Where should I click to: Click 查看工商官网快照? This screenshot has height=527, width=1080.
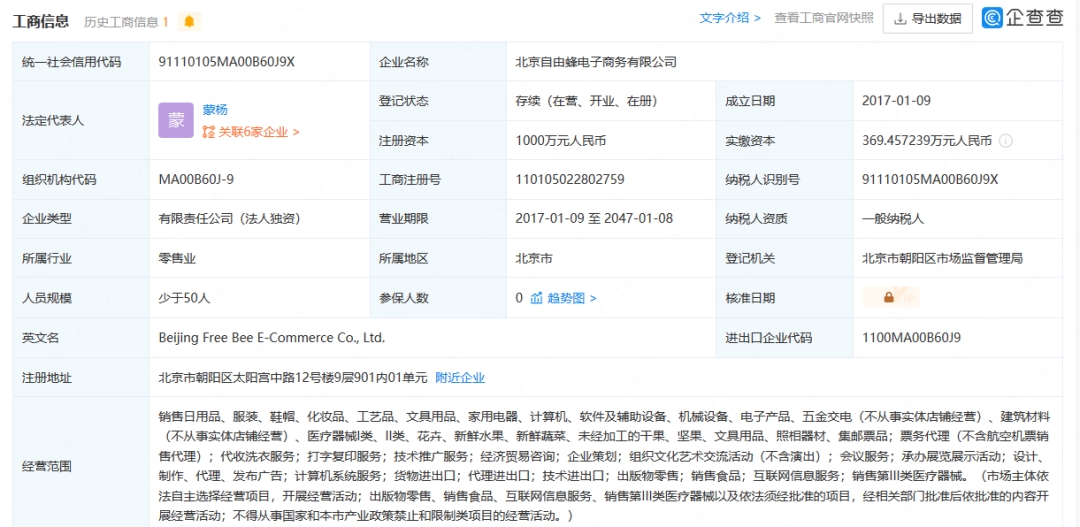[x=823, y=18]
